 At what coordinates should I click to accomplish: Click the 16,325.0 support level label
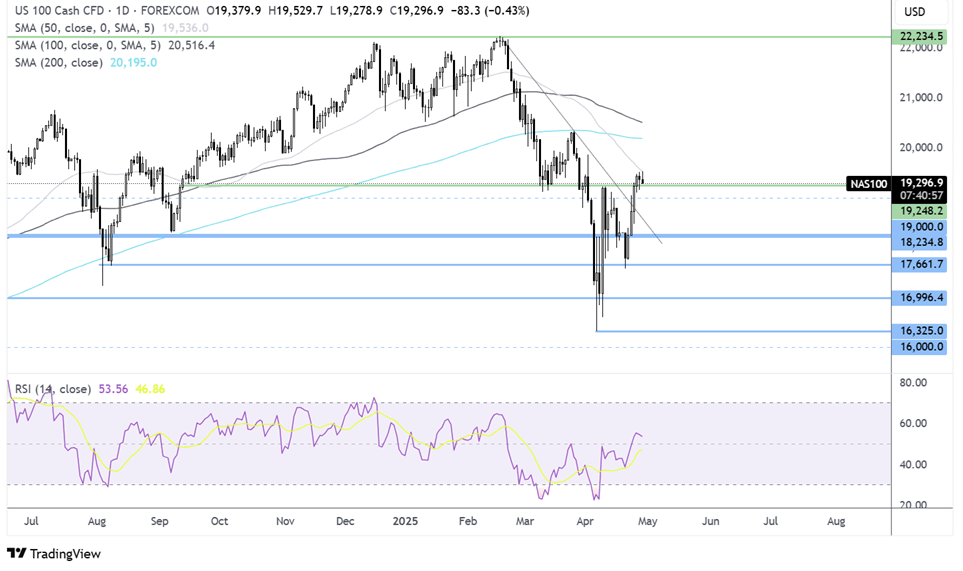click(920, 331)
